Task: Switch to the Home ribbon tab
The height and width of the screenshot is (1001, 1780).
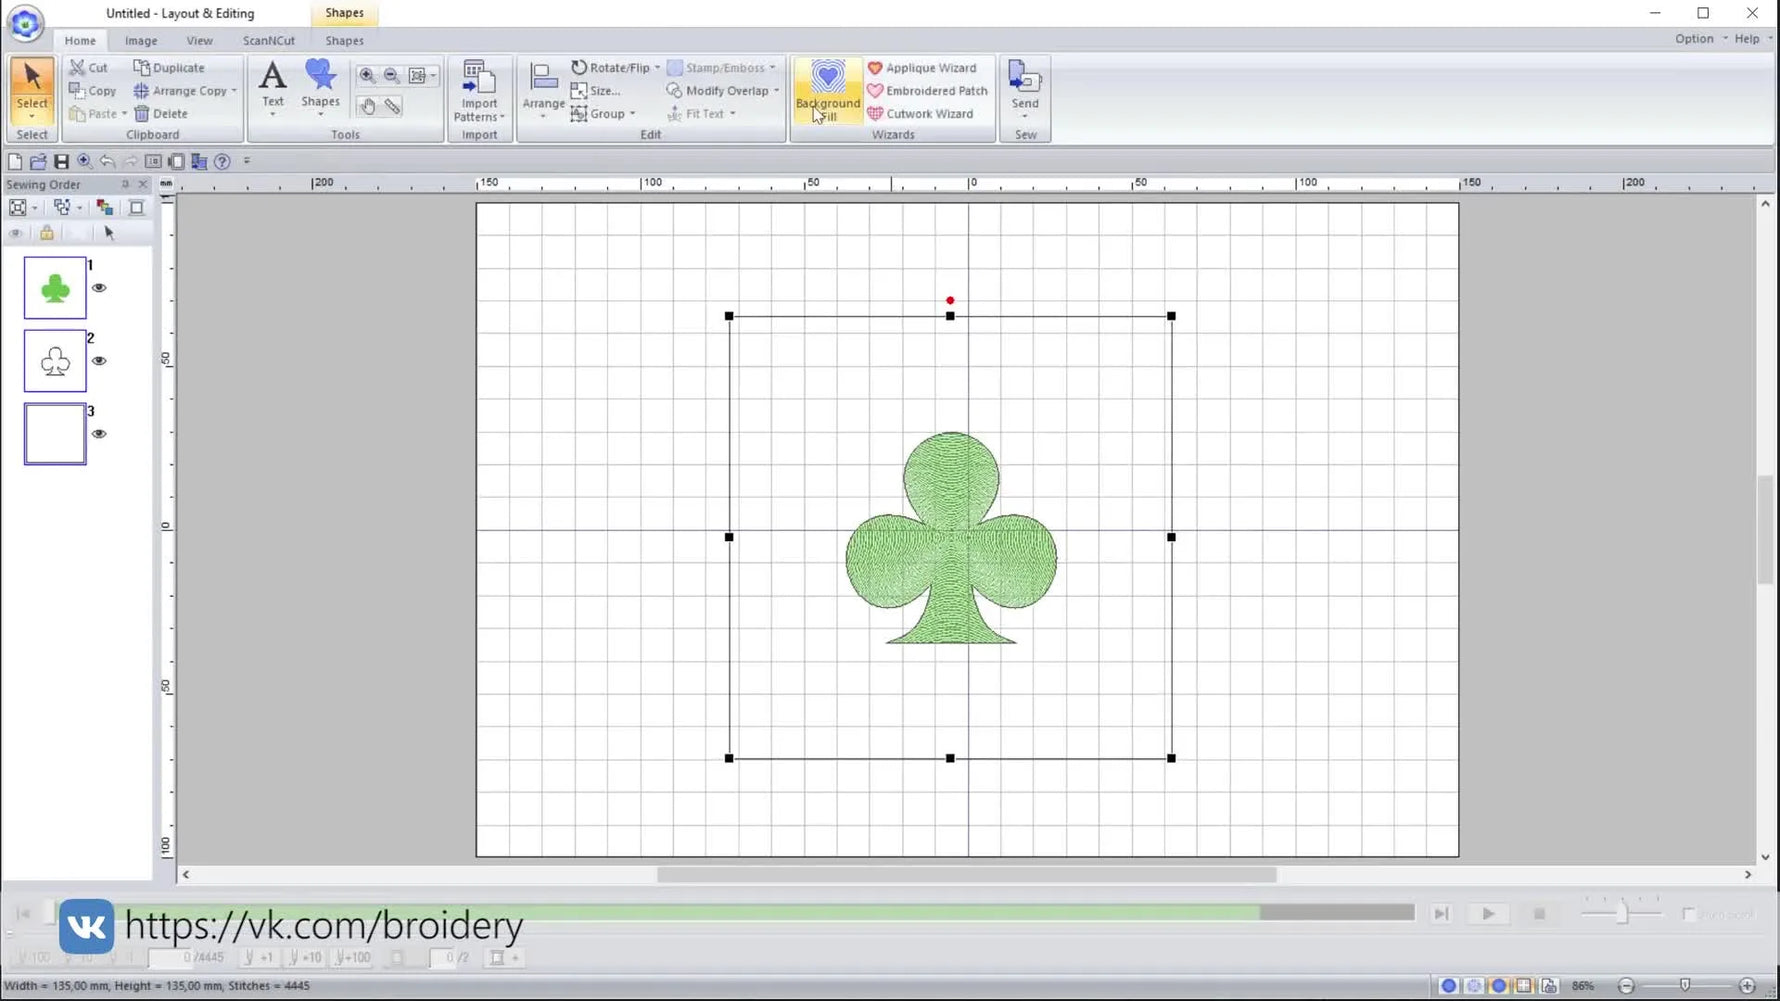Action: (x=80, y=40)
